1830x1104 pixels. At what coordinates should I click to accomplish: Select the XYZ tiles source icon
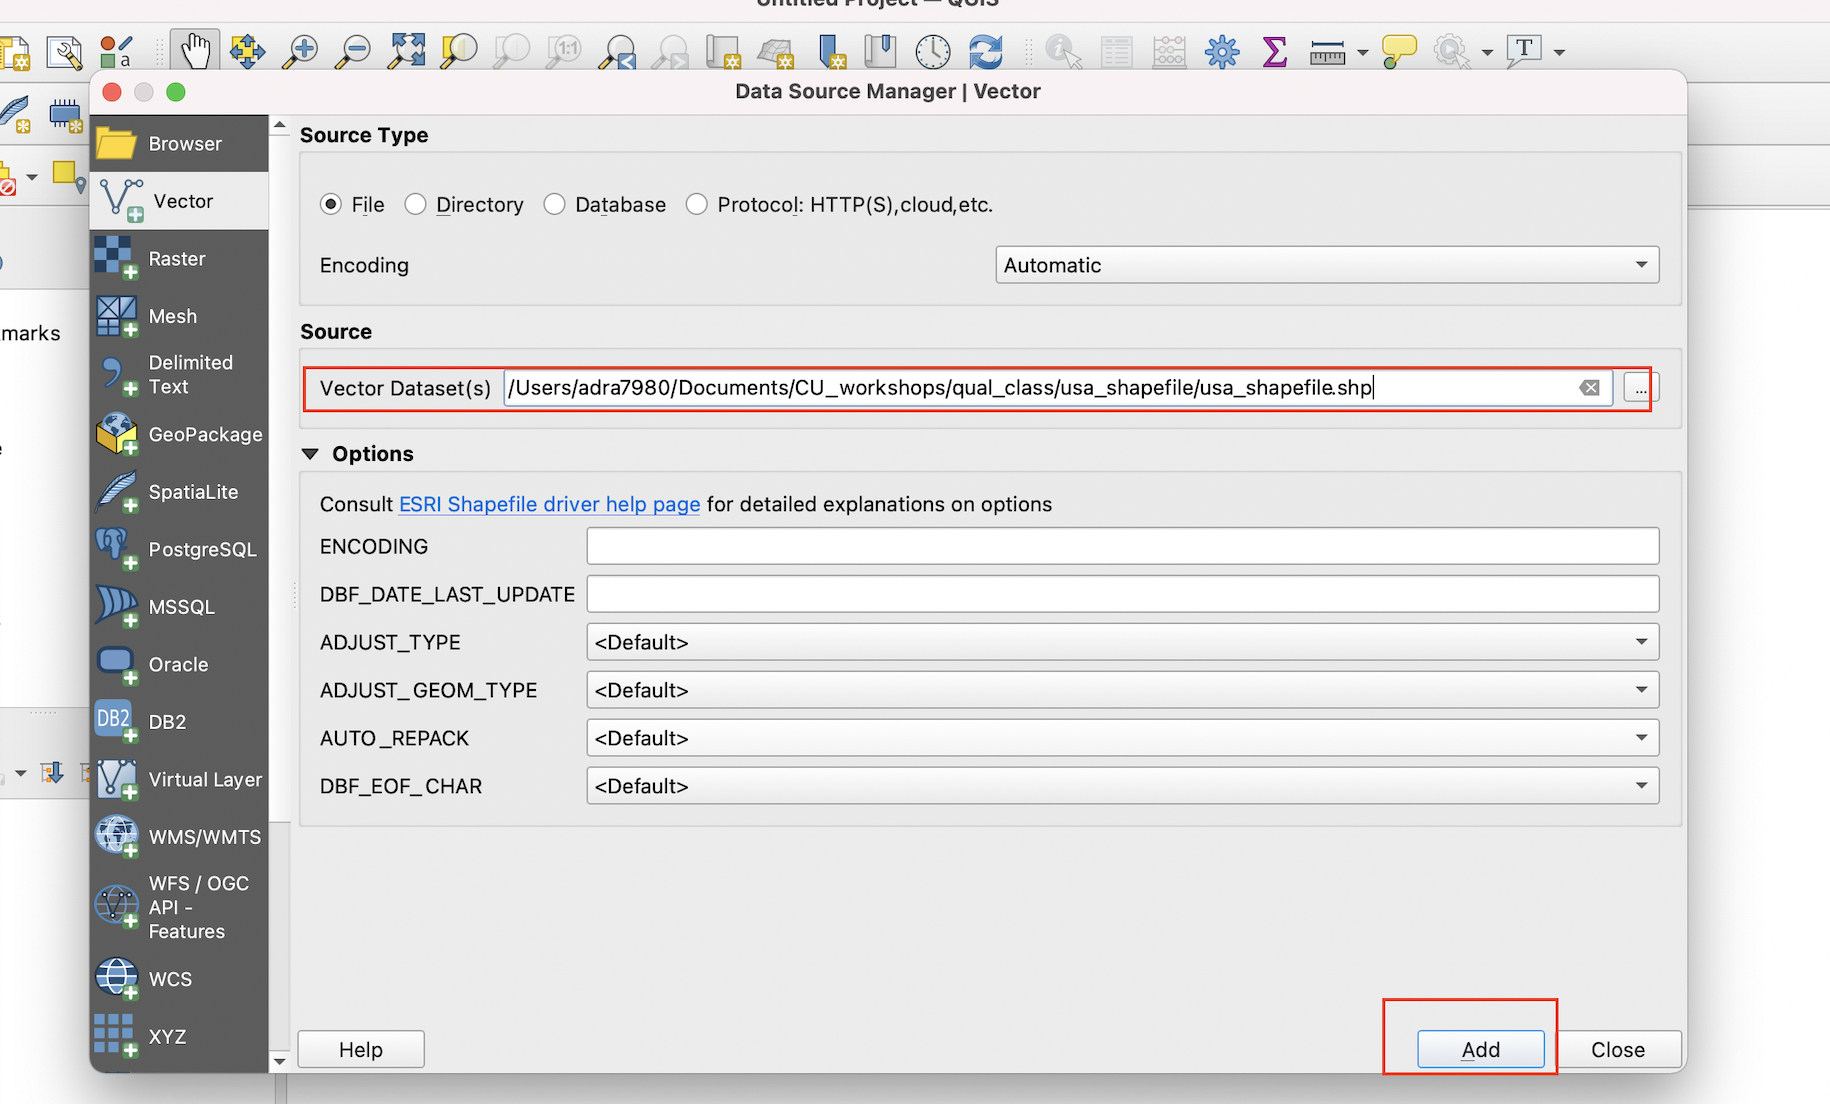[114, 1036]
